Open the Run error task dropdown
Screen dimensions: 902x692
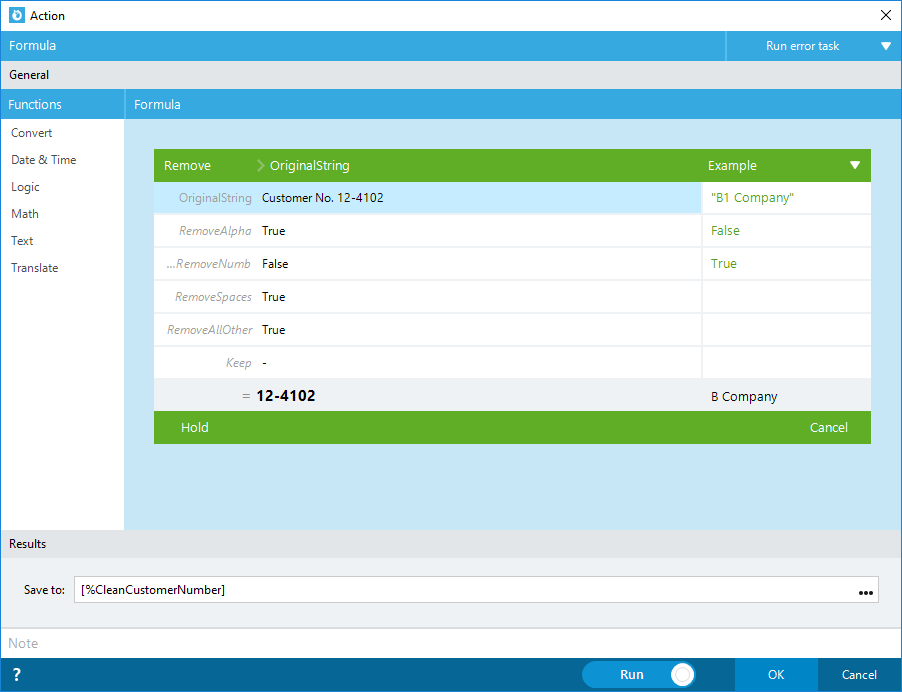pos(884,45)
